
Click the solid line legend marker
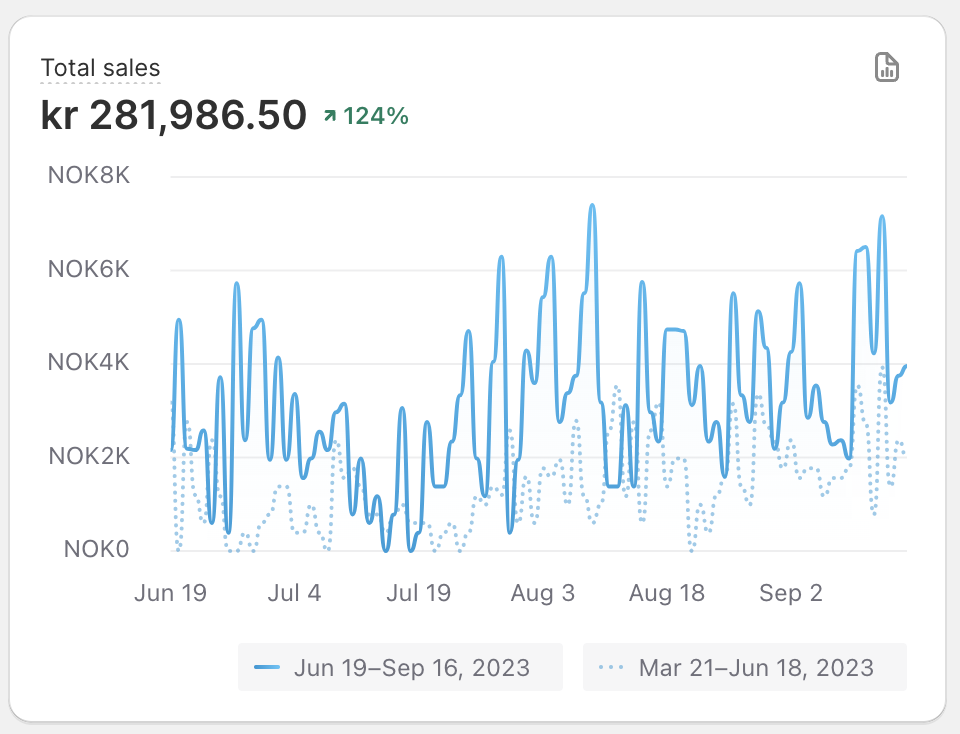[x=268, y=667]
